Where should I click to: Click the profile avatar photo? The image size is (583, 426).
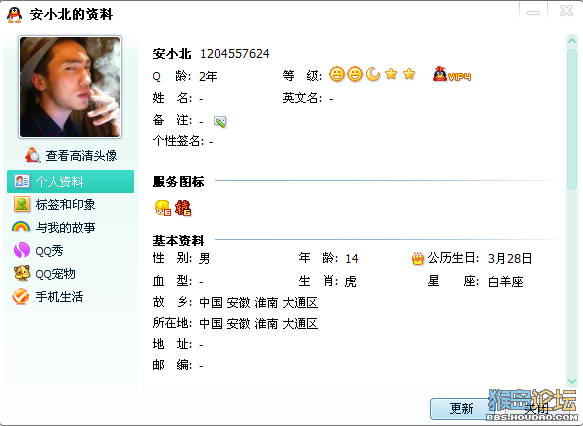click(x=70, y=87)
